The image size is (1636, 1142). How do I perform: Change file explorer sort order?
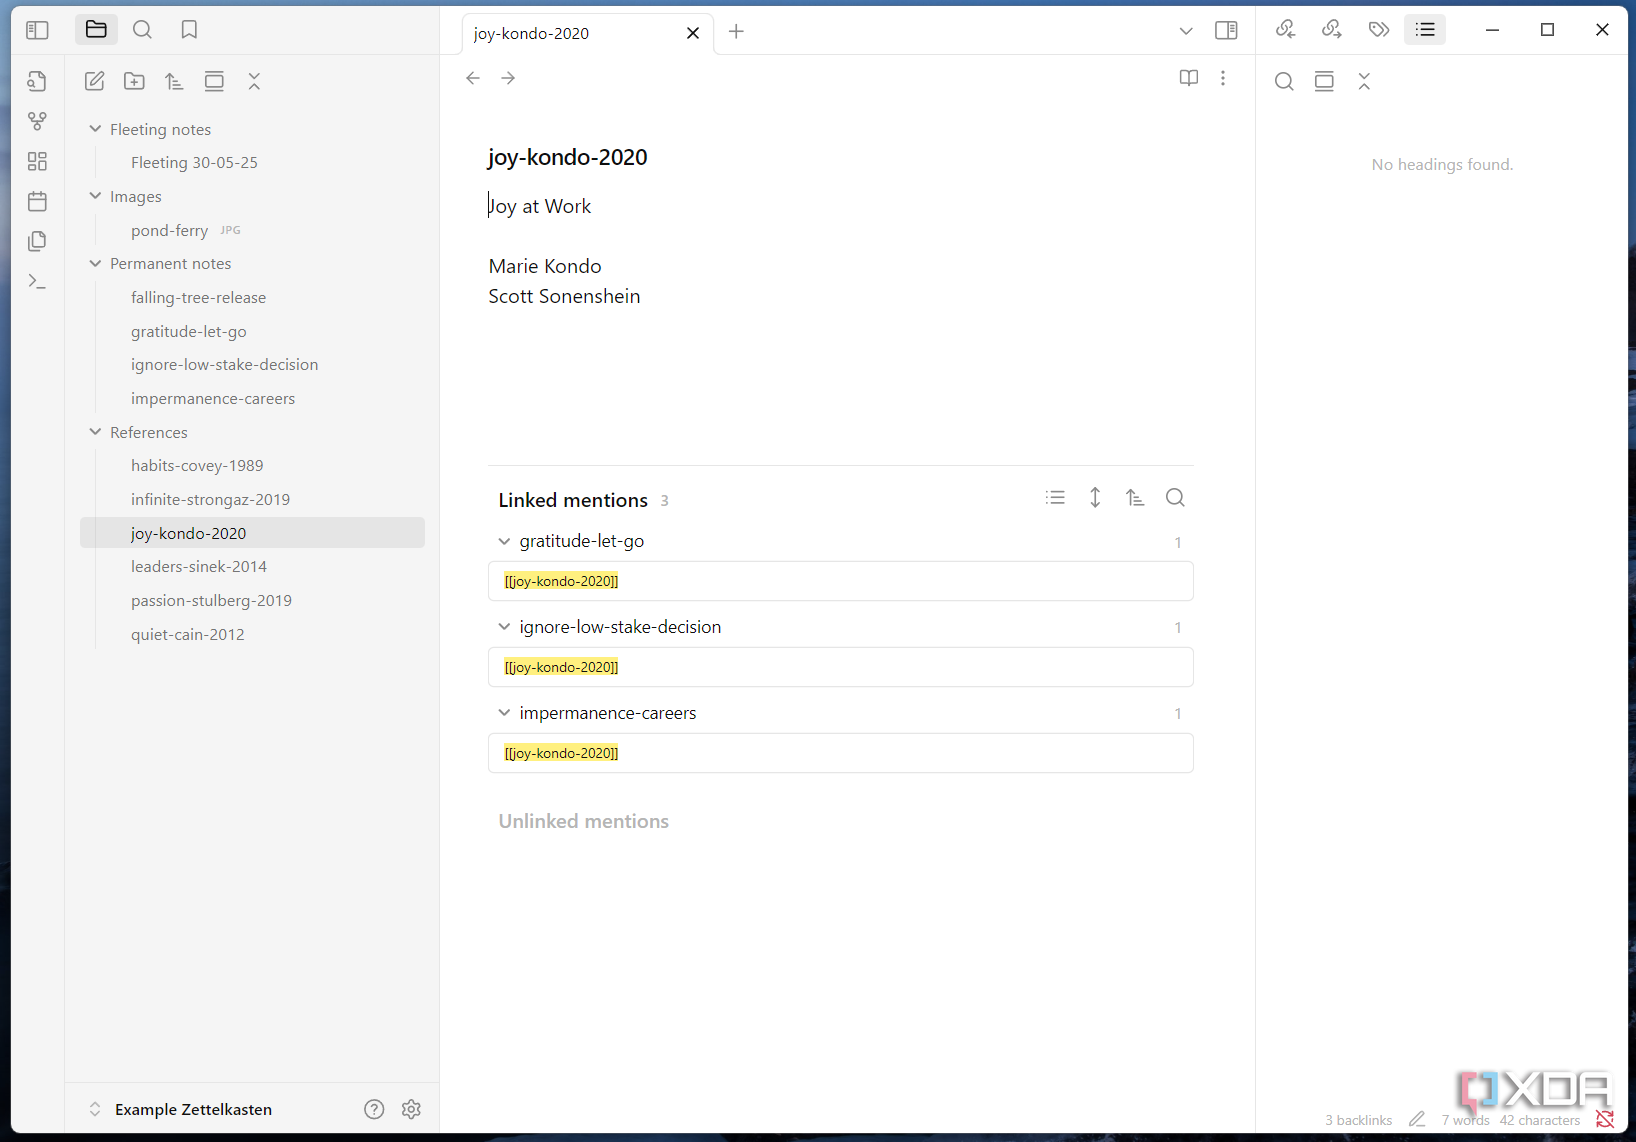point(174,81)
